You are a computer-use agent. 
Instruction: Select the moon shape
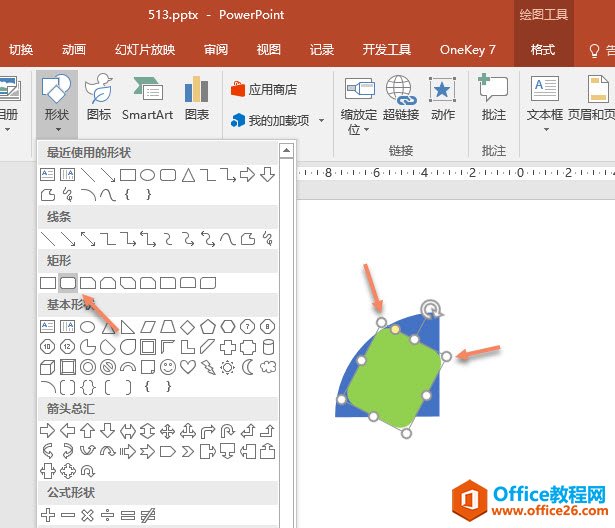tap(248, 367)
